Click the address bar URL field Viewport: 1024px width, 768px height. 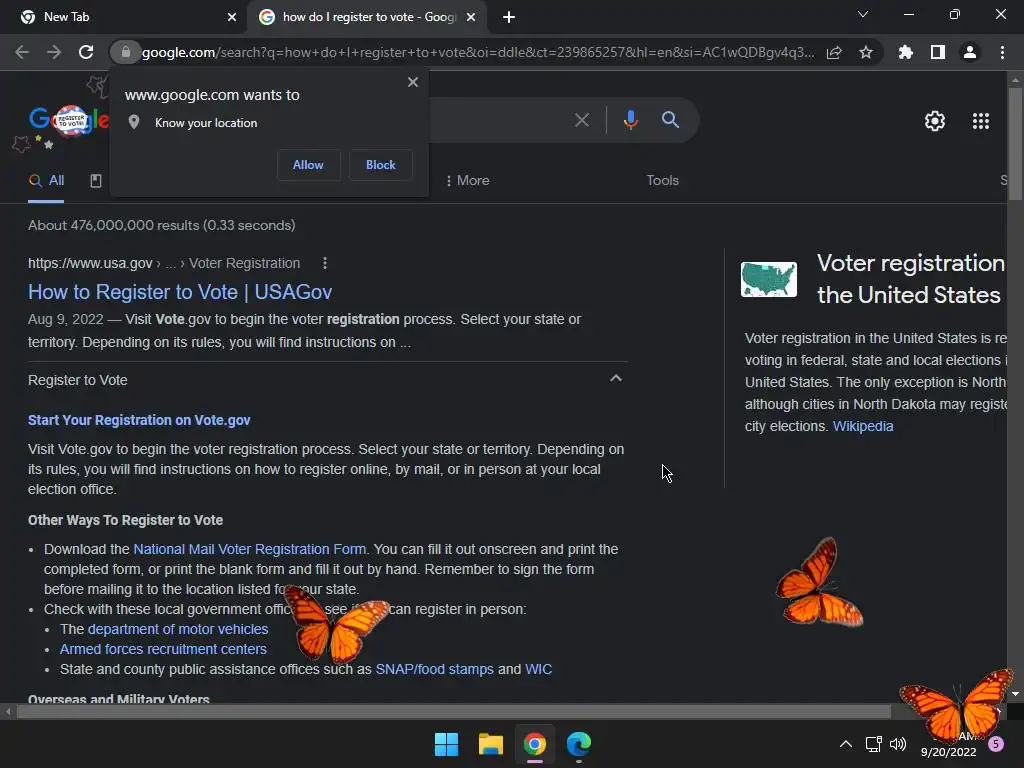click(477, 52)
